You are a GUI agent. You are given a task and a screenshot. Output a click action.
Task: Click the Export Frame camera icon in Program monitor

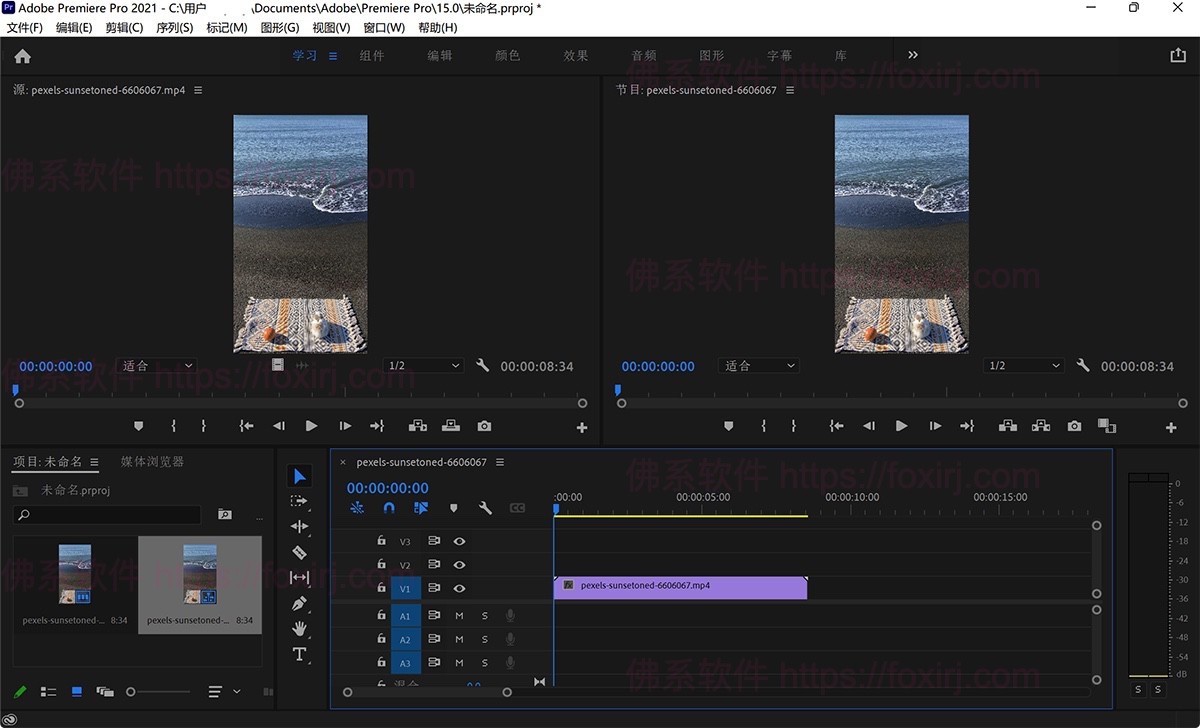(x=1074, y=425)
